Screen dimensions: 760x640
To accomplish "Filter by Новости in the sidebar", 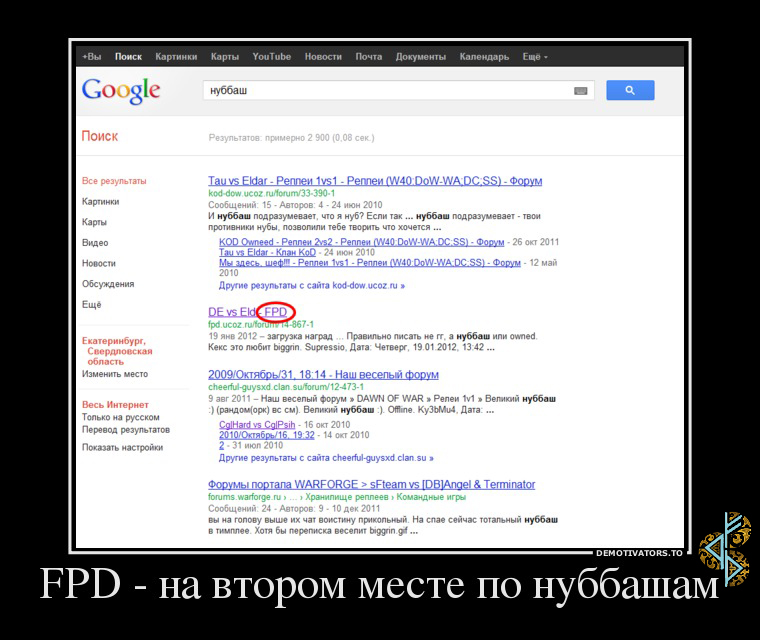I will [x=99, y=263].
